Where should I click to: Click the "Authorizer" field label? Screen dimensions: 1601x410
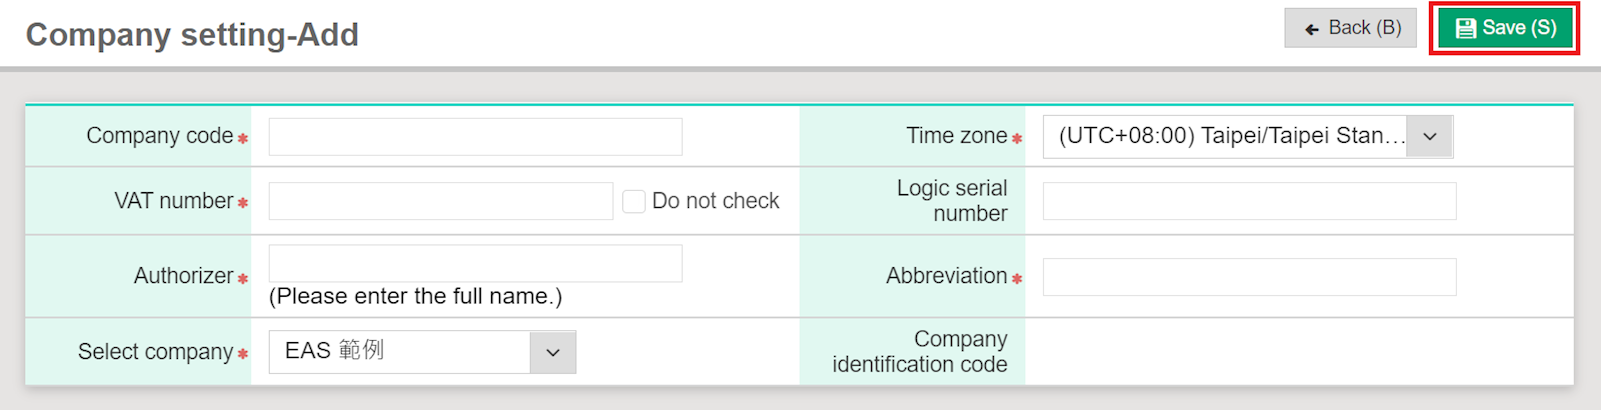point(184,276)
